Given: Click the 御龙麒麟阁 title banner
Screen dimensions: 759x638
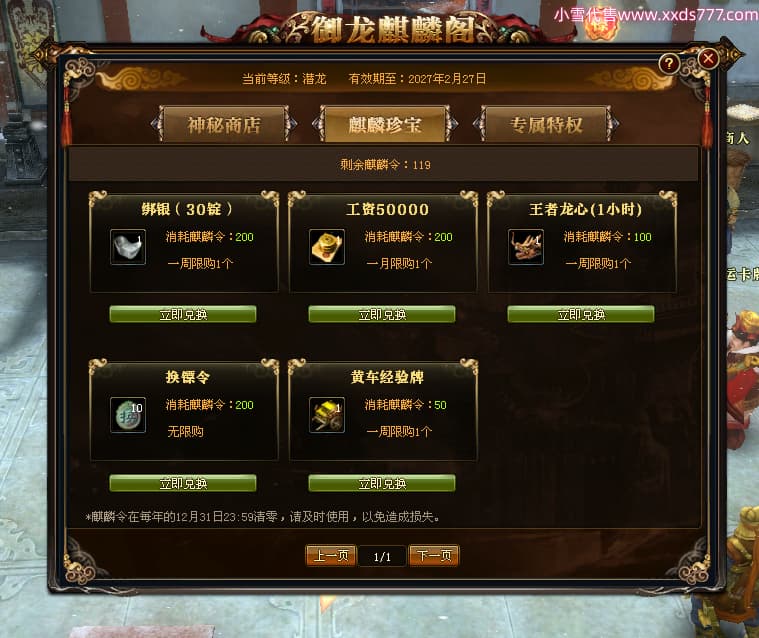Looking at the screenshot, I should coord(394,29).
